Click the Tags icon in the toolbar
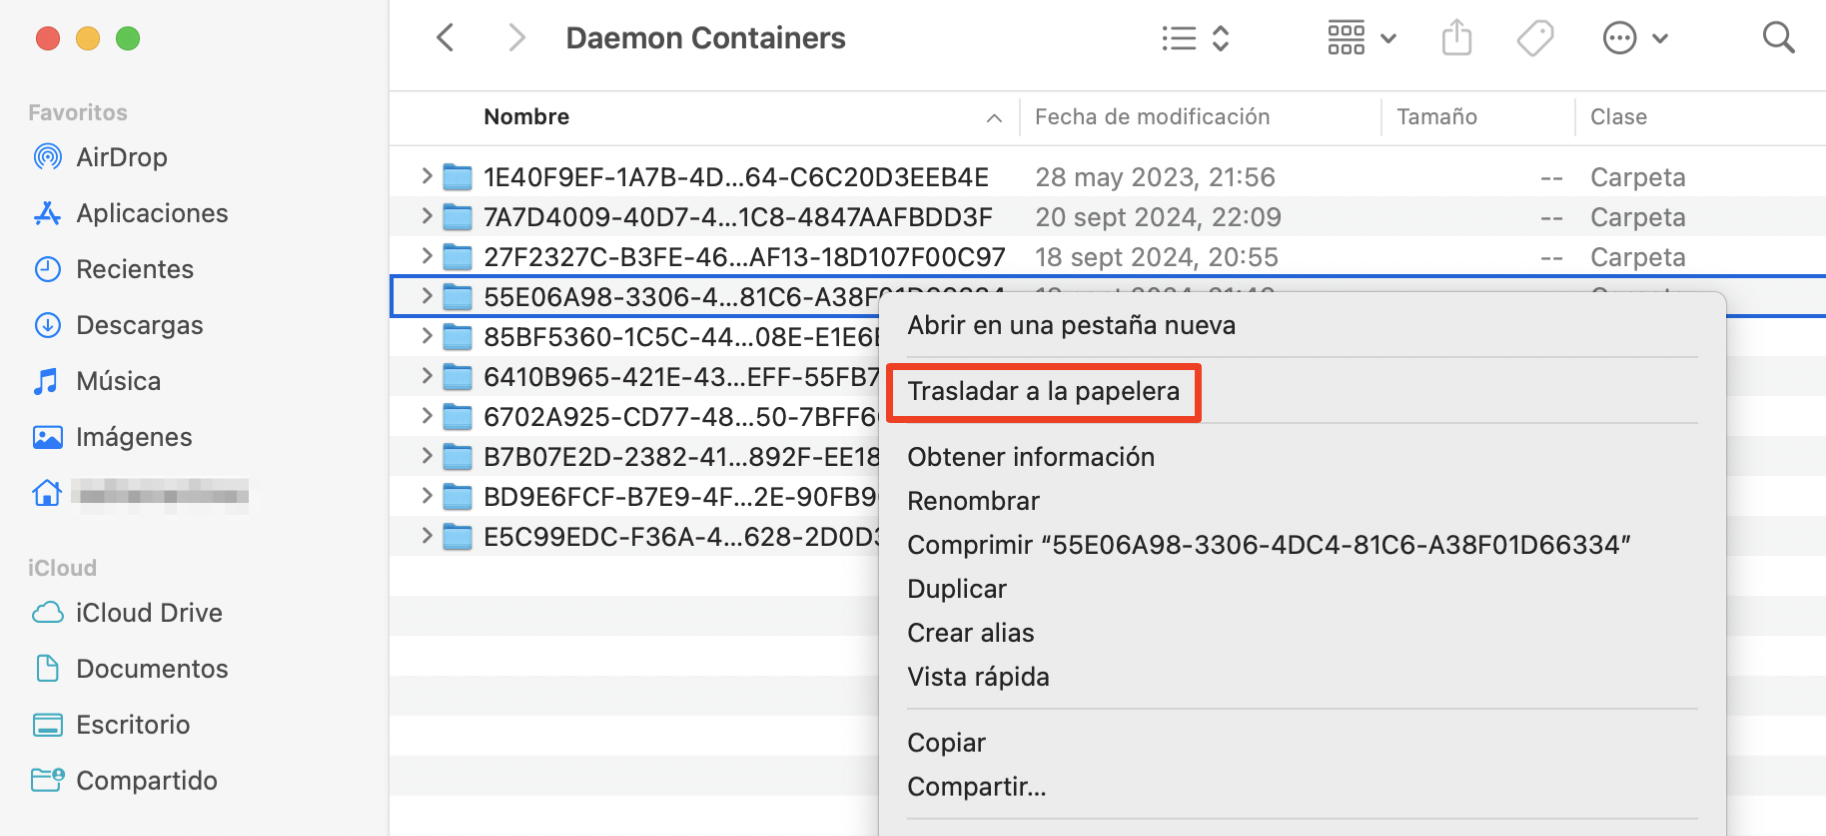 (x=1535, y=37)
